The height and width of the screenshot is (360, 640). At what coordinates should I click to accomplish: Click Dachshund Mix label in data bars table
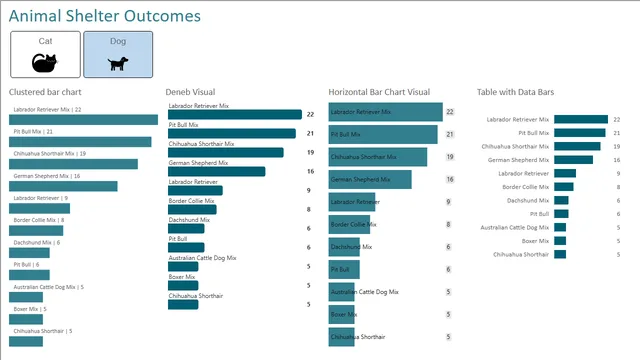tap(528, 200)
